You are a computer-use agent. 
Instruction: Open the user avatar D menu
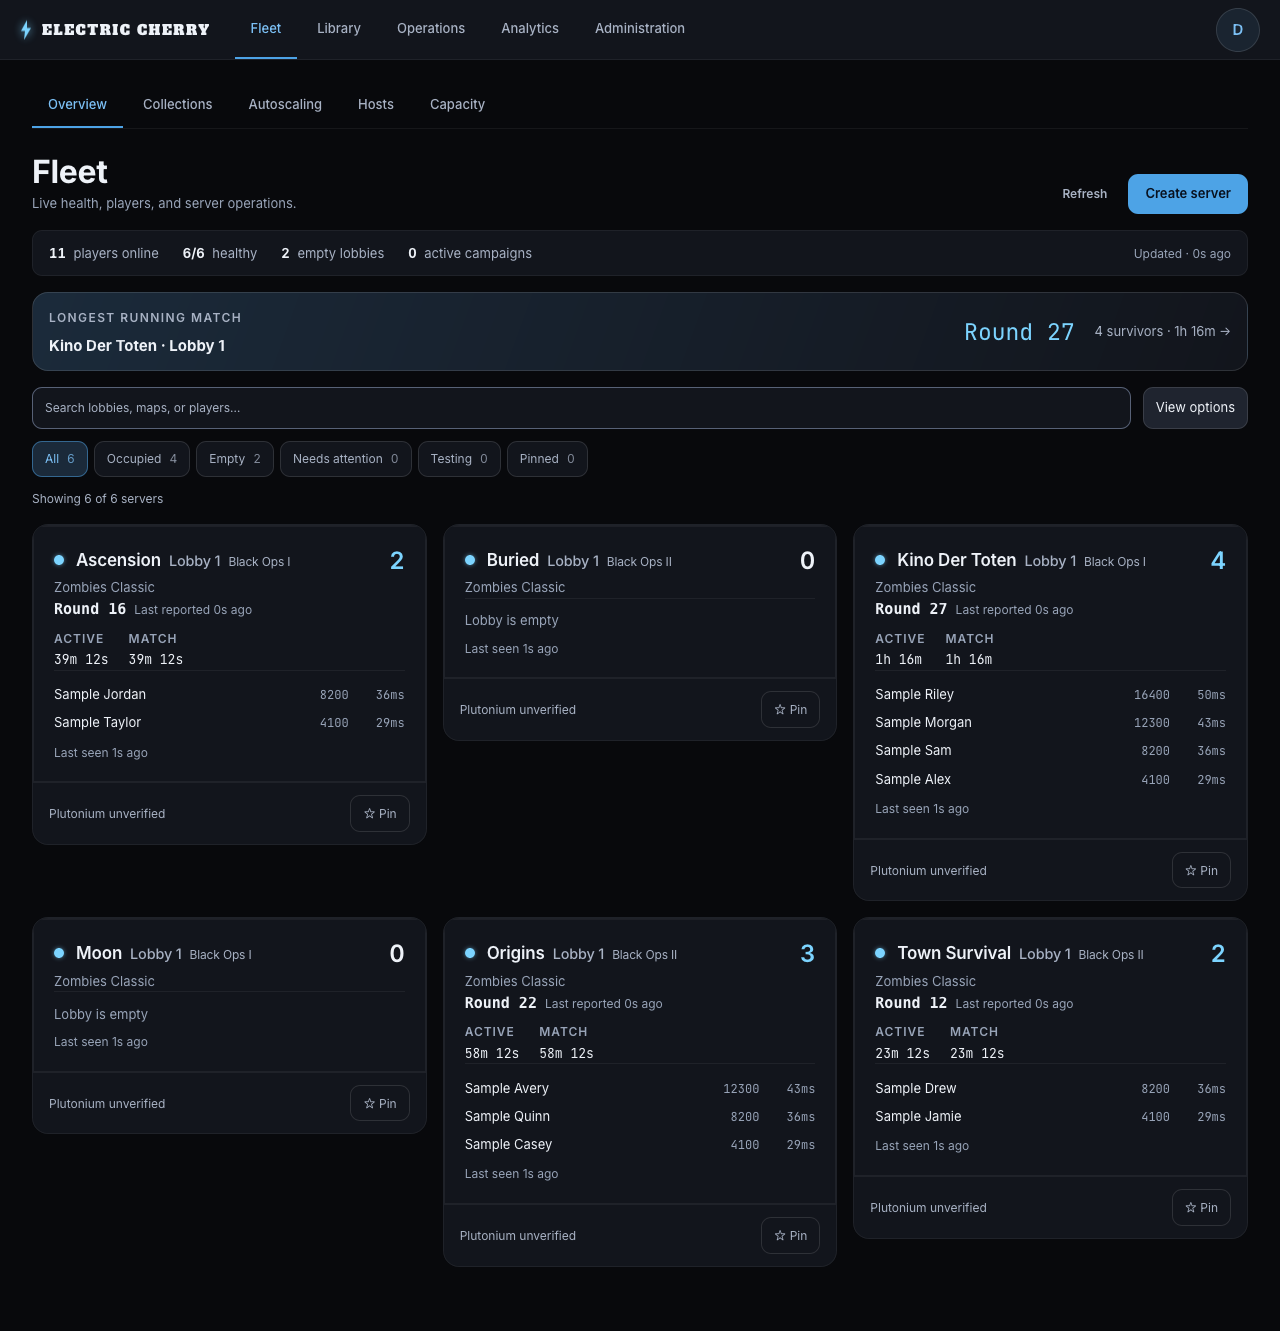(x=1238, y=30)
